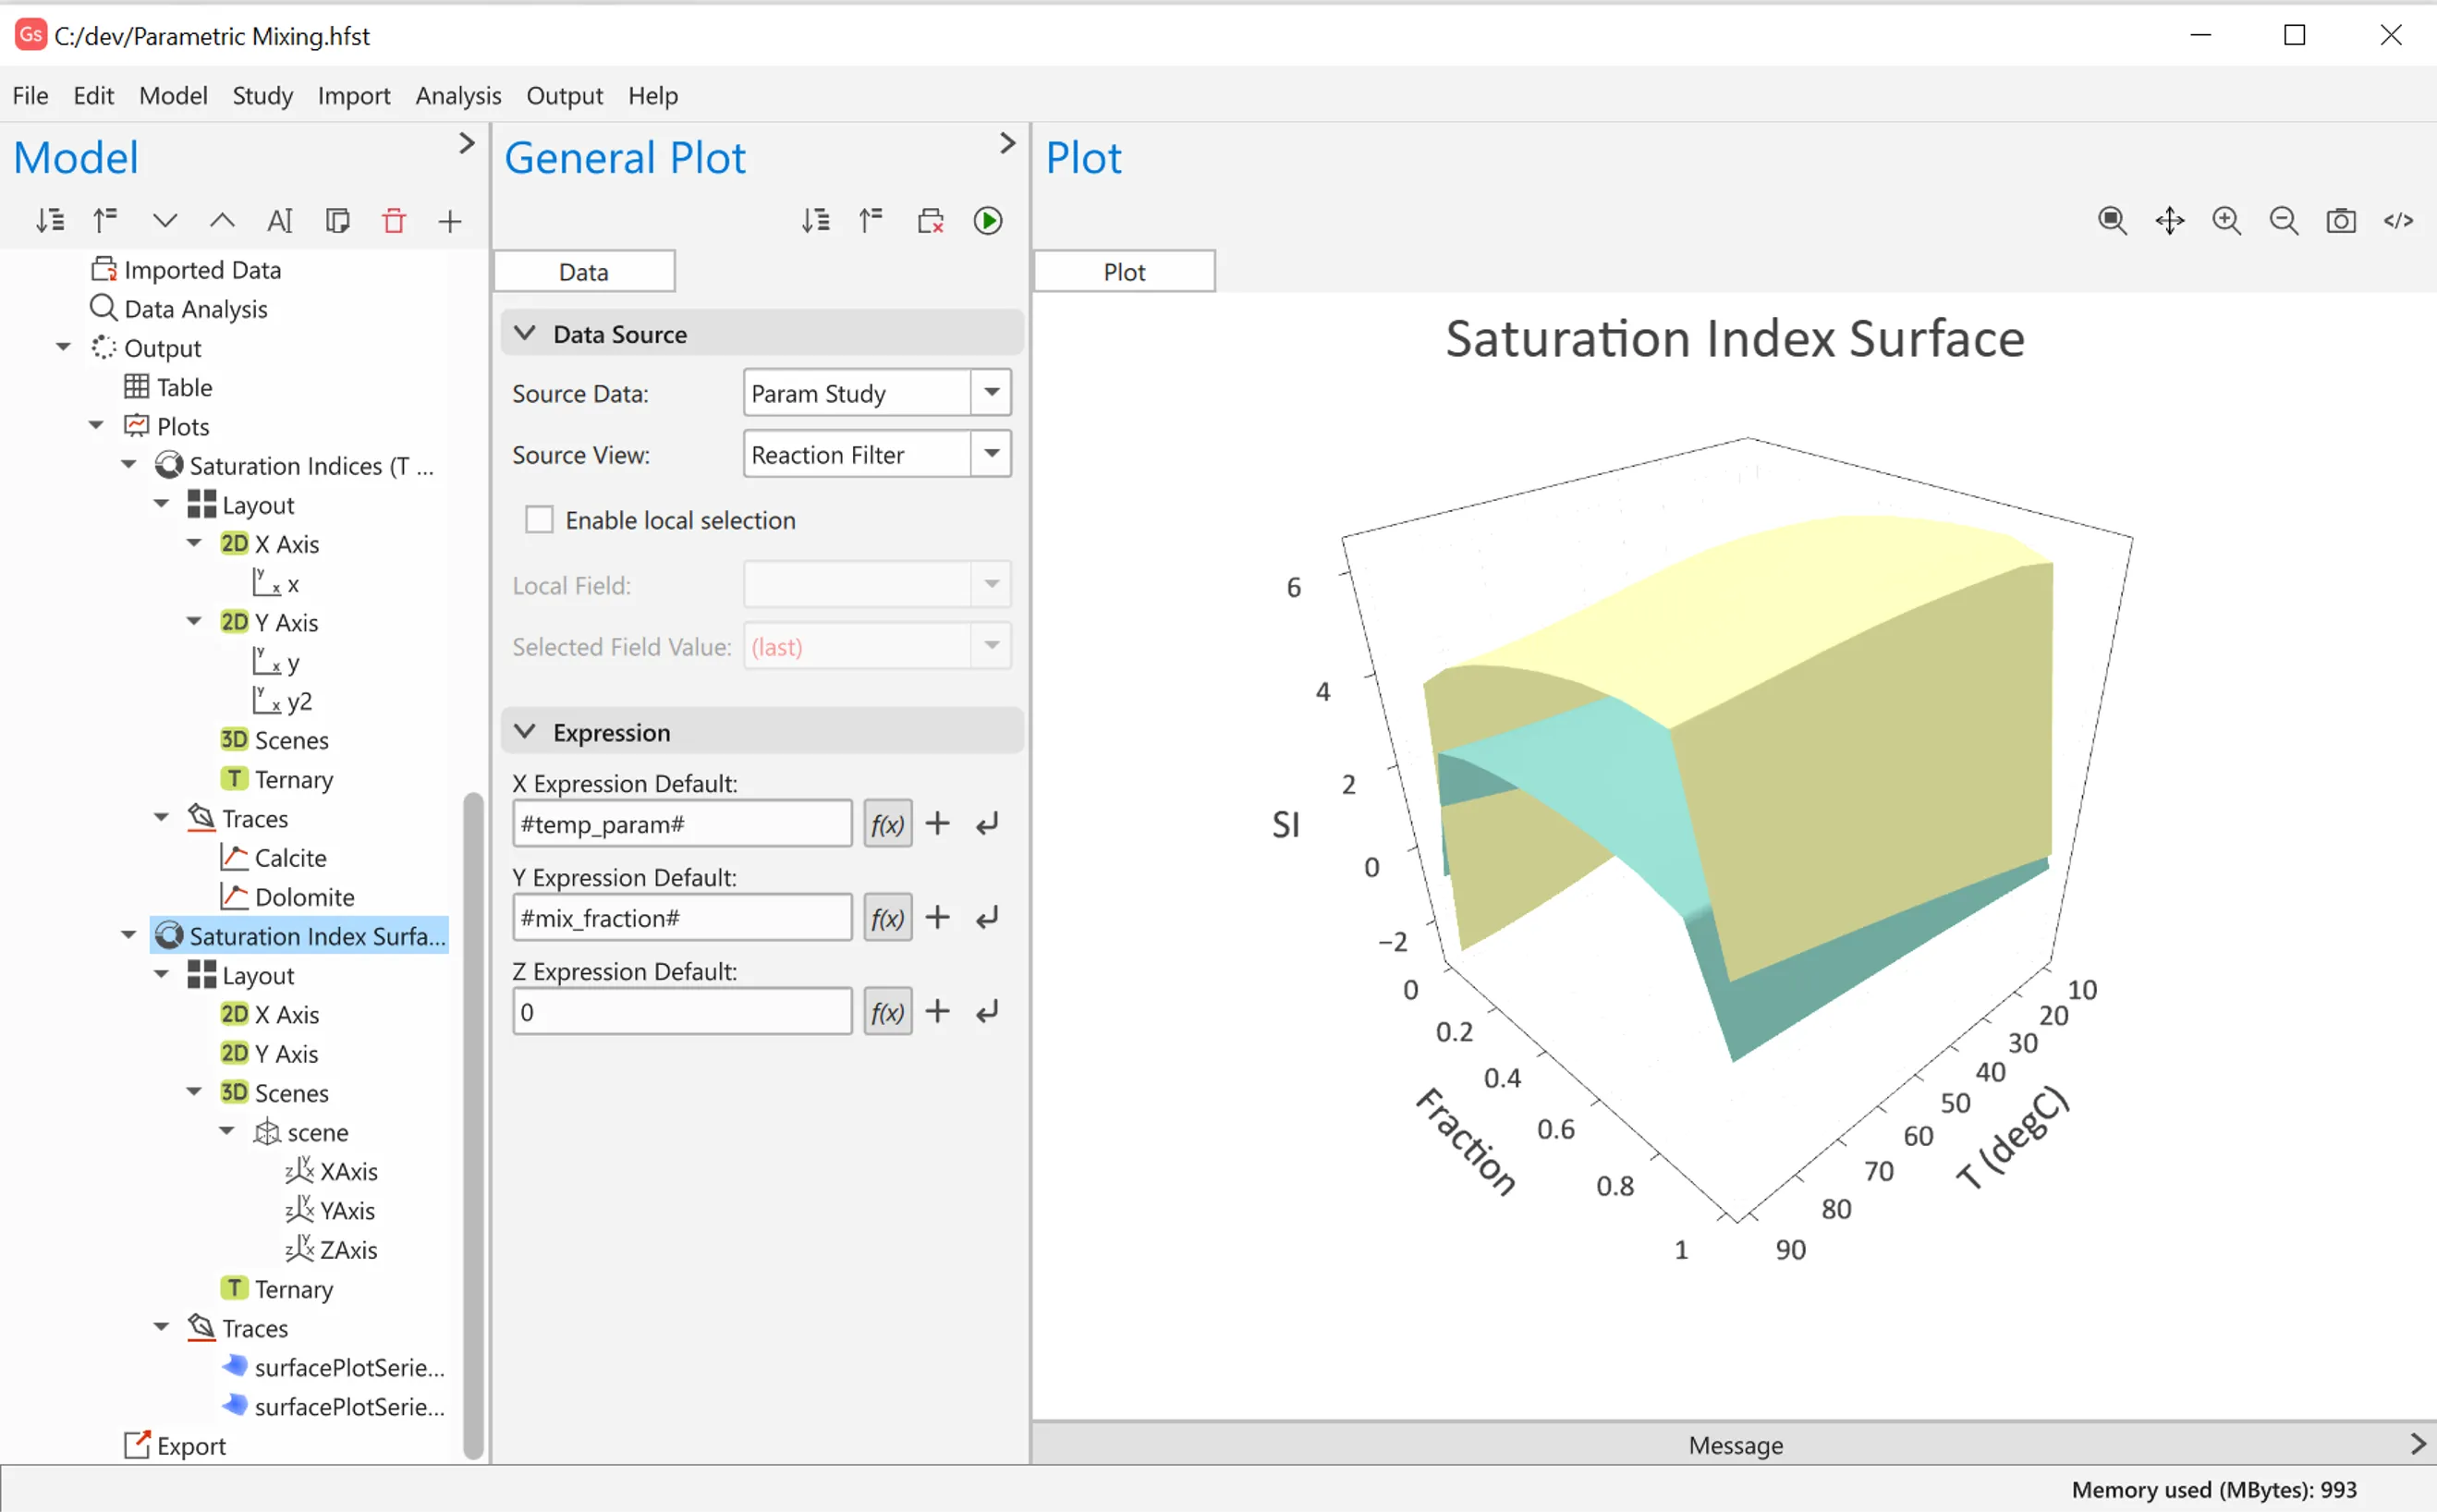The image size is (2437, 1512).
Task: Click the code (</>) icon in Plot toolbar
Action: pos(2398,220)
